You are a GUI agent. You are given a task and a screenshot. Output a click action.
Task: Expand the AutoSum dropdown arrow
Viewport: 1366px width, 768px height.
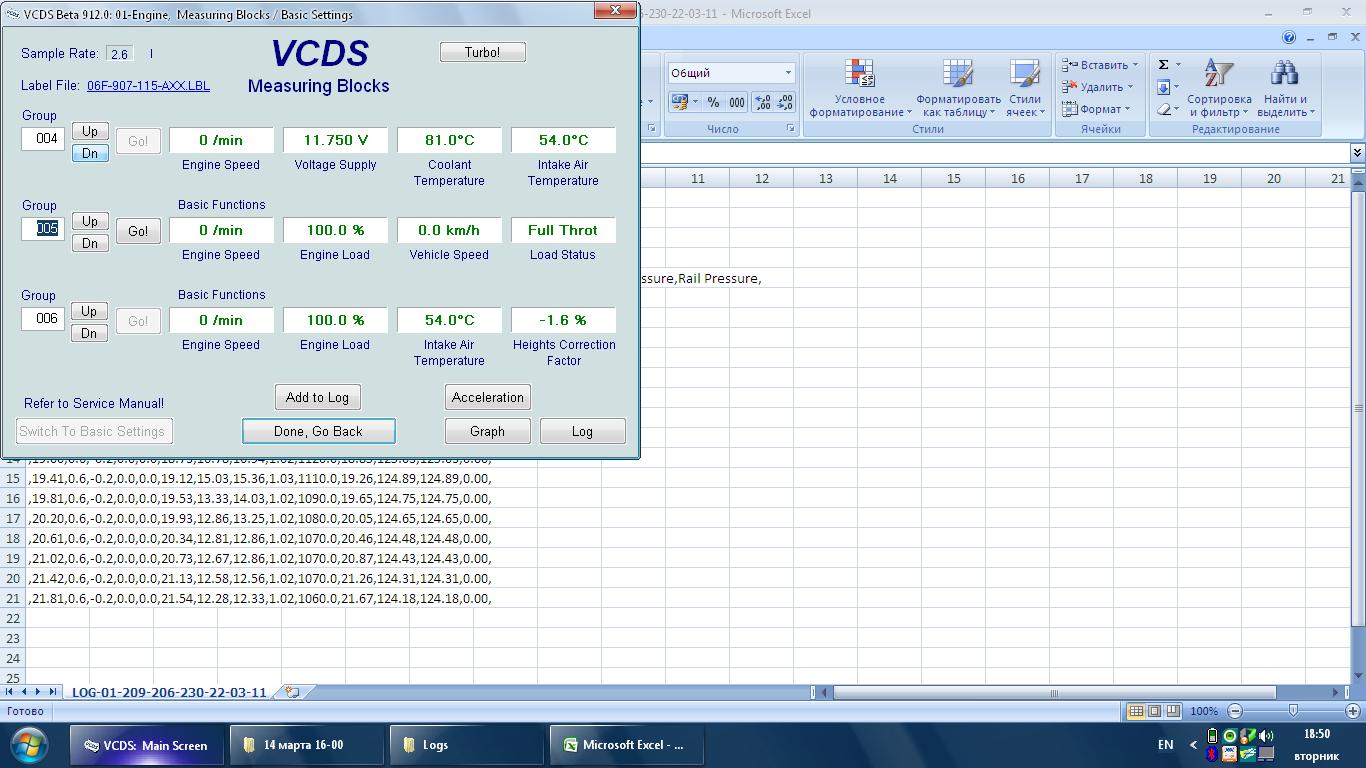coord(1178,65)
